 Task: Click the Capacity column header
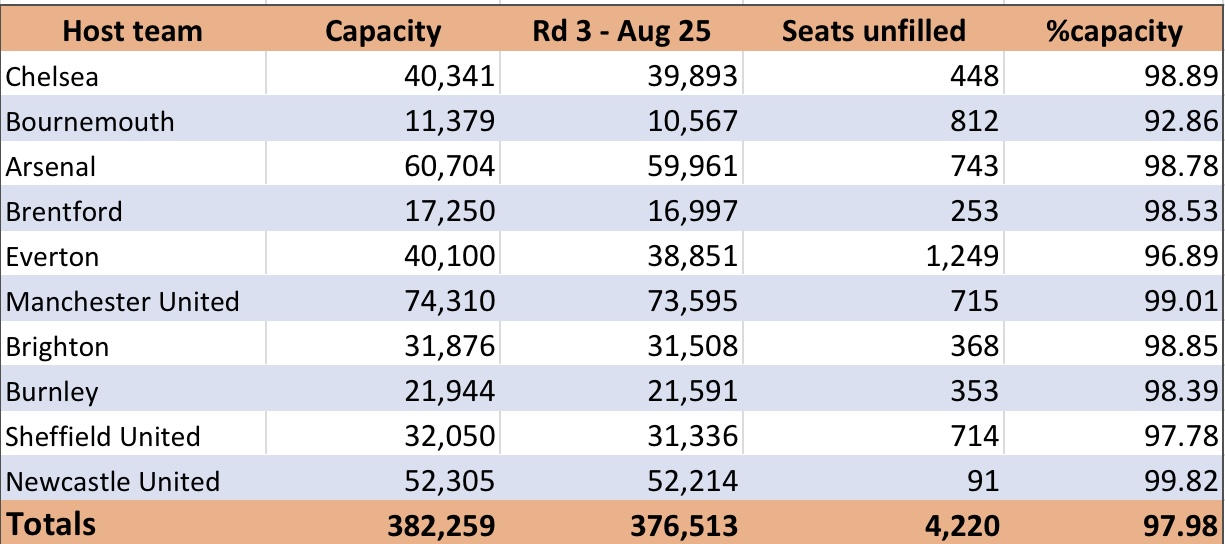pos(383,32)
